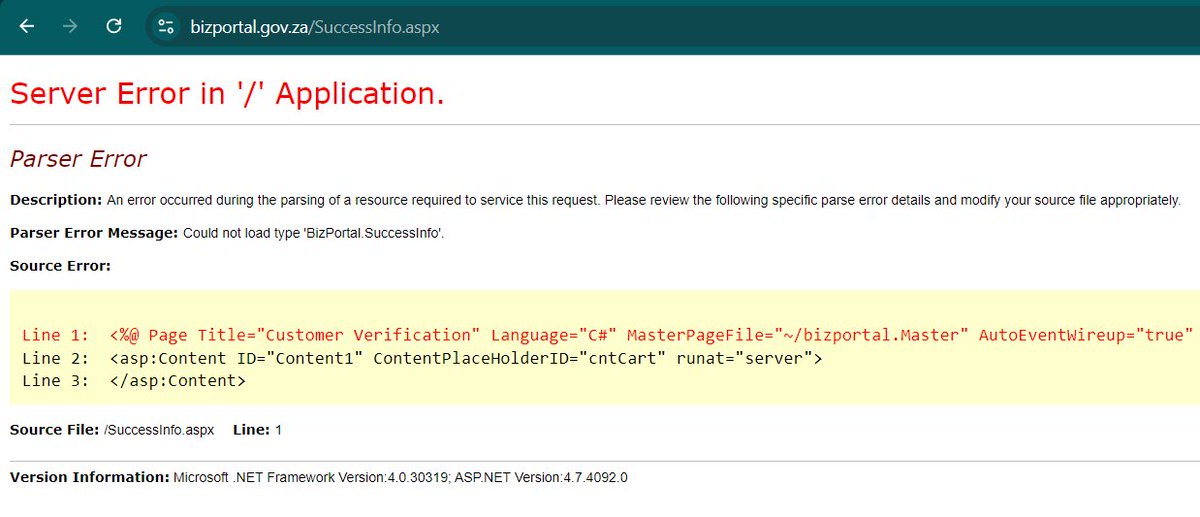Viewport: 1200px width, 517px height.
Task: Click the '/SuccessInfo.aspx' source file path
Action: click(x=159, y=429)
